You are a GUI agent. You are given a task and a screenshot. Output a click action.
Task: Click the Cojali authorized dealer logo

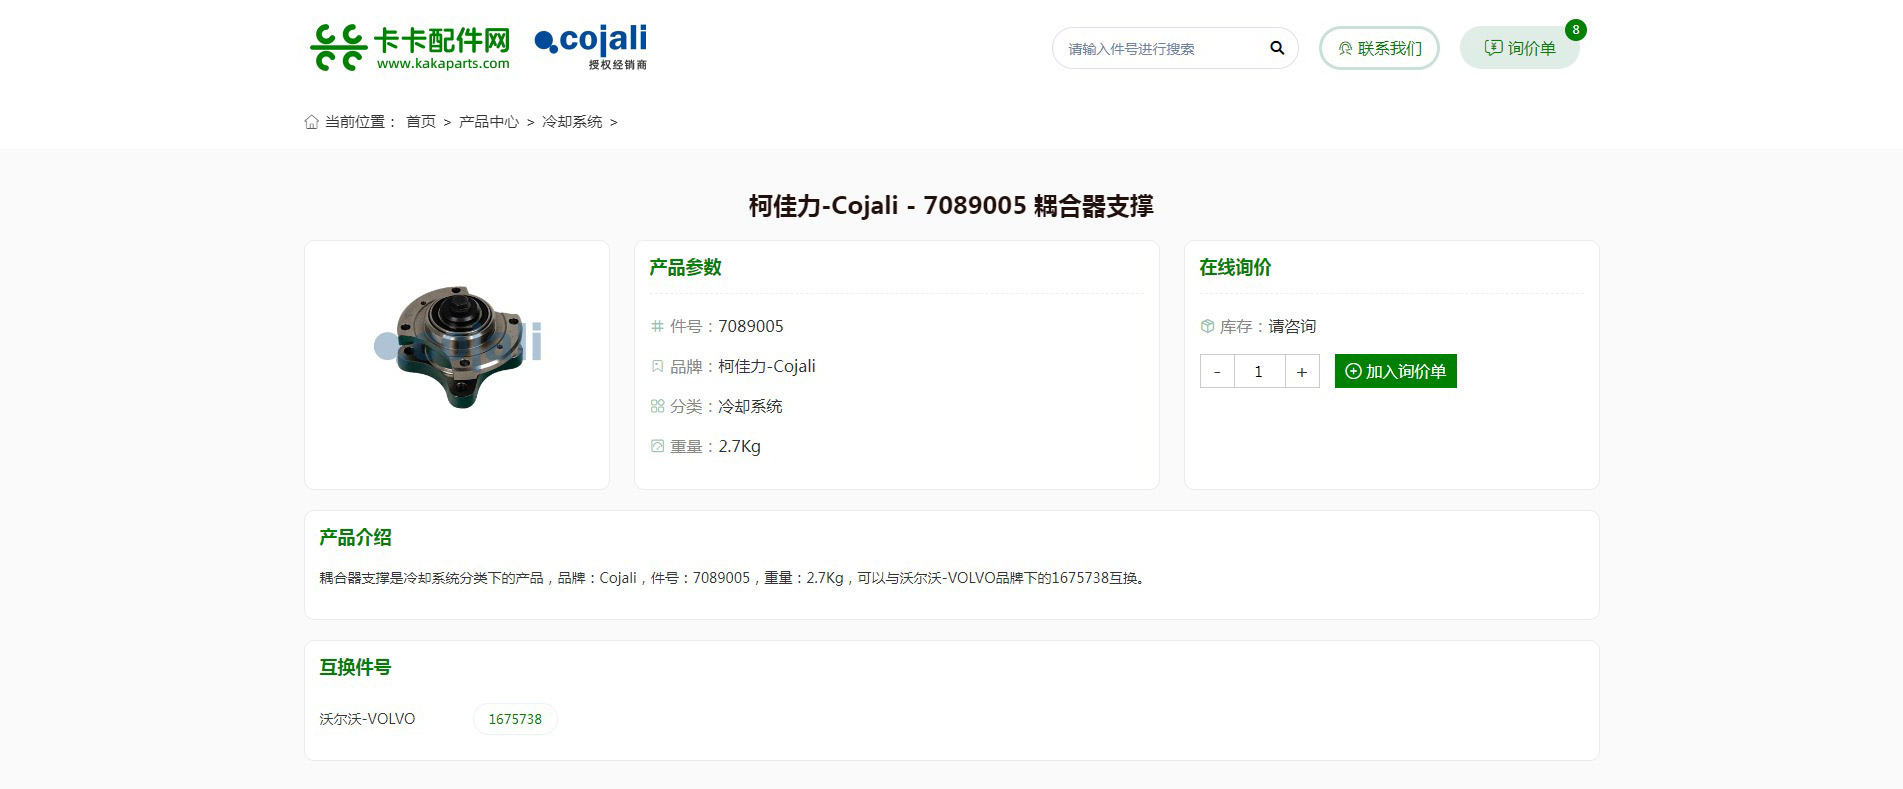(591, 47)
